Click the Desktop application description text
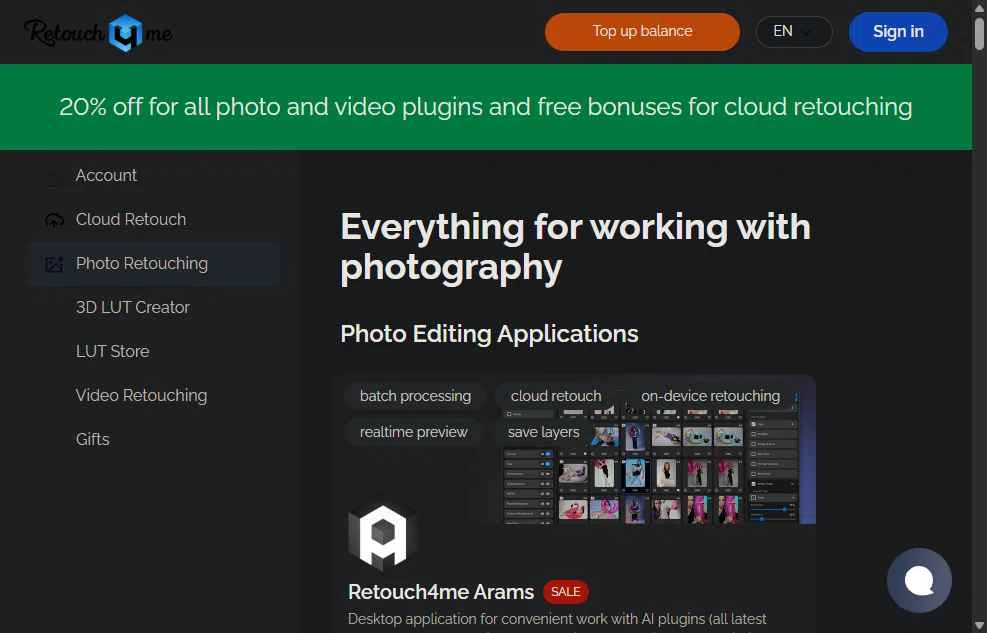 pyautogui.click(x=557, y=620)
